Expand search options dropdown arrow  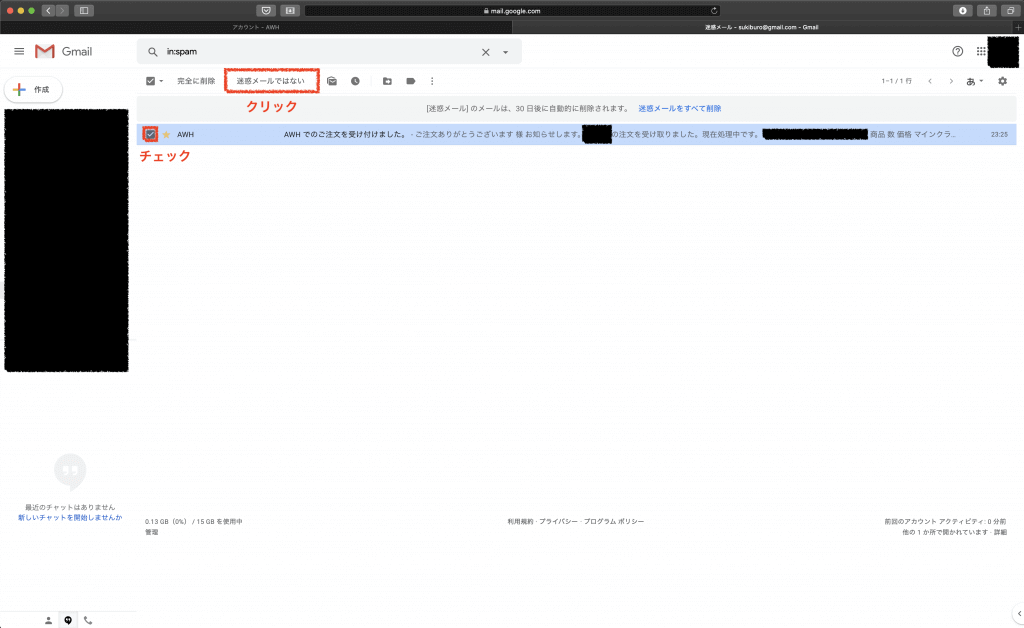[x=505, y=52]
